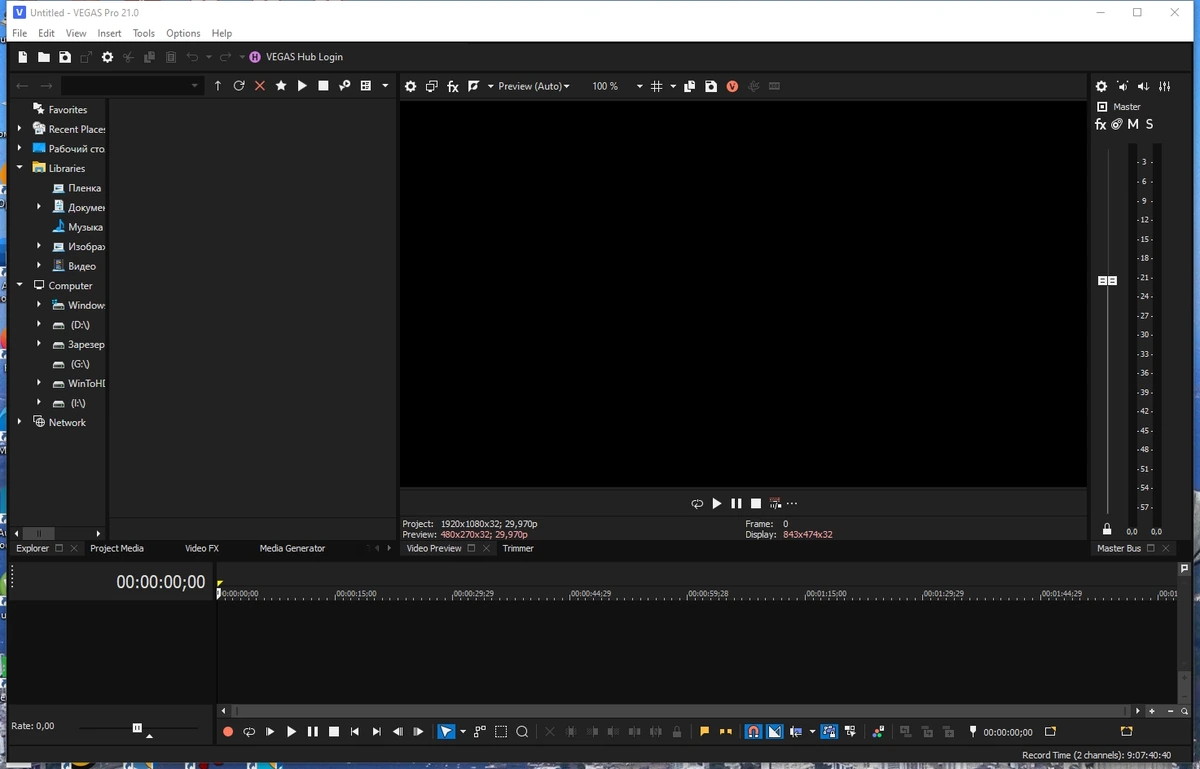Refresh the Explorer file list
The width and height of the screenshot is (1200, 769).
pyautogui.click(x=239, y=86)
